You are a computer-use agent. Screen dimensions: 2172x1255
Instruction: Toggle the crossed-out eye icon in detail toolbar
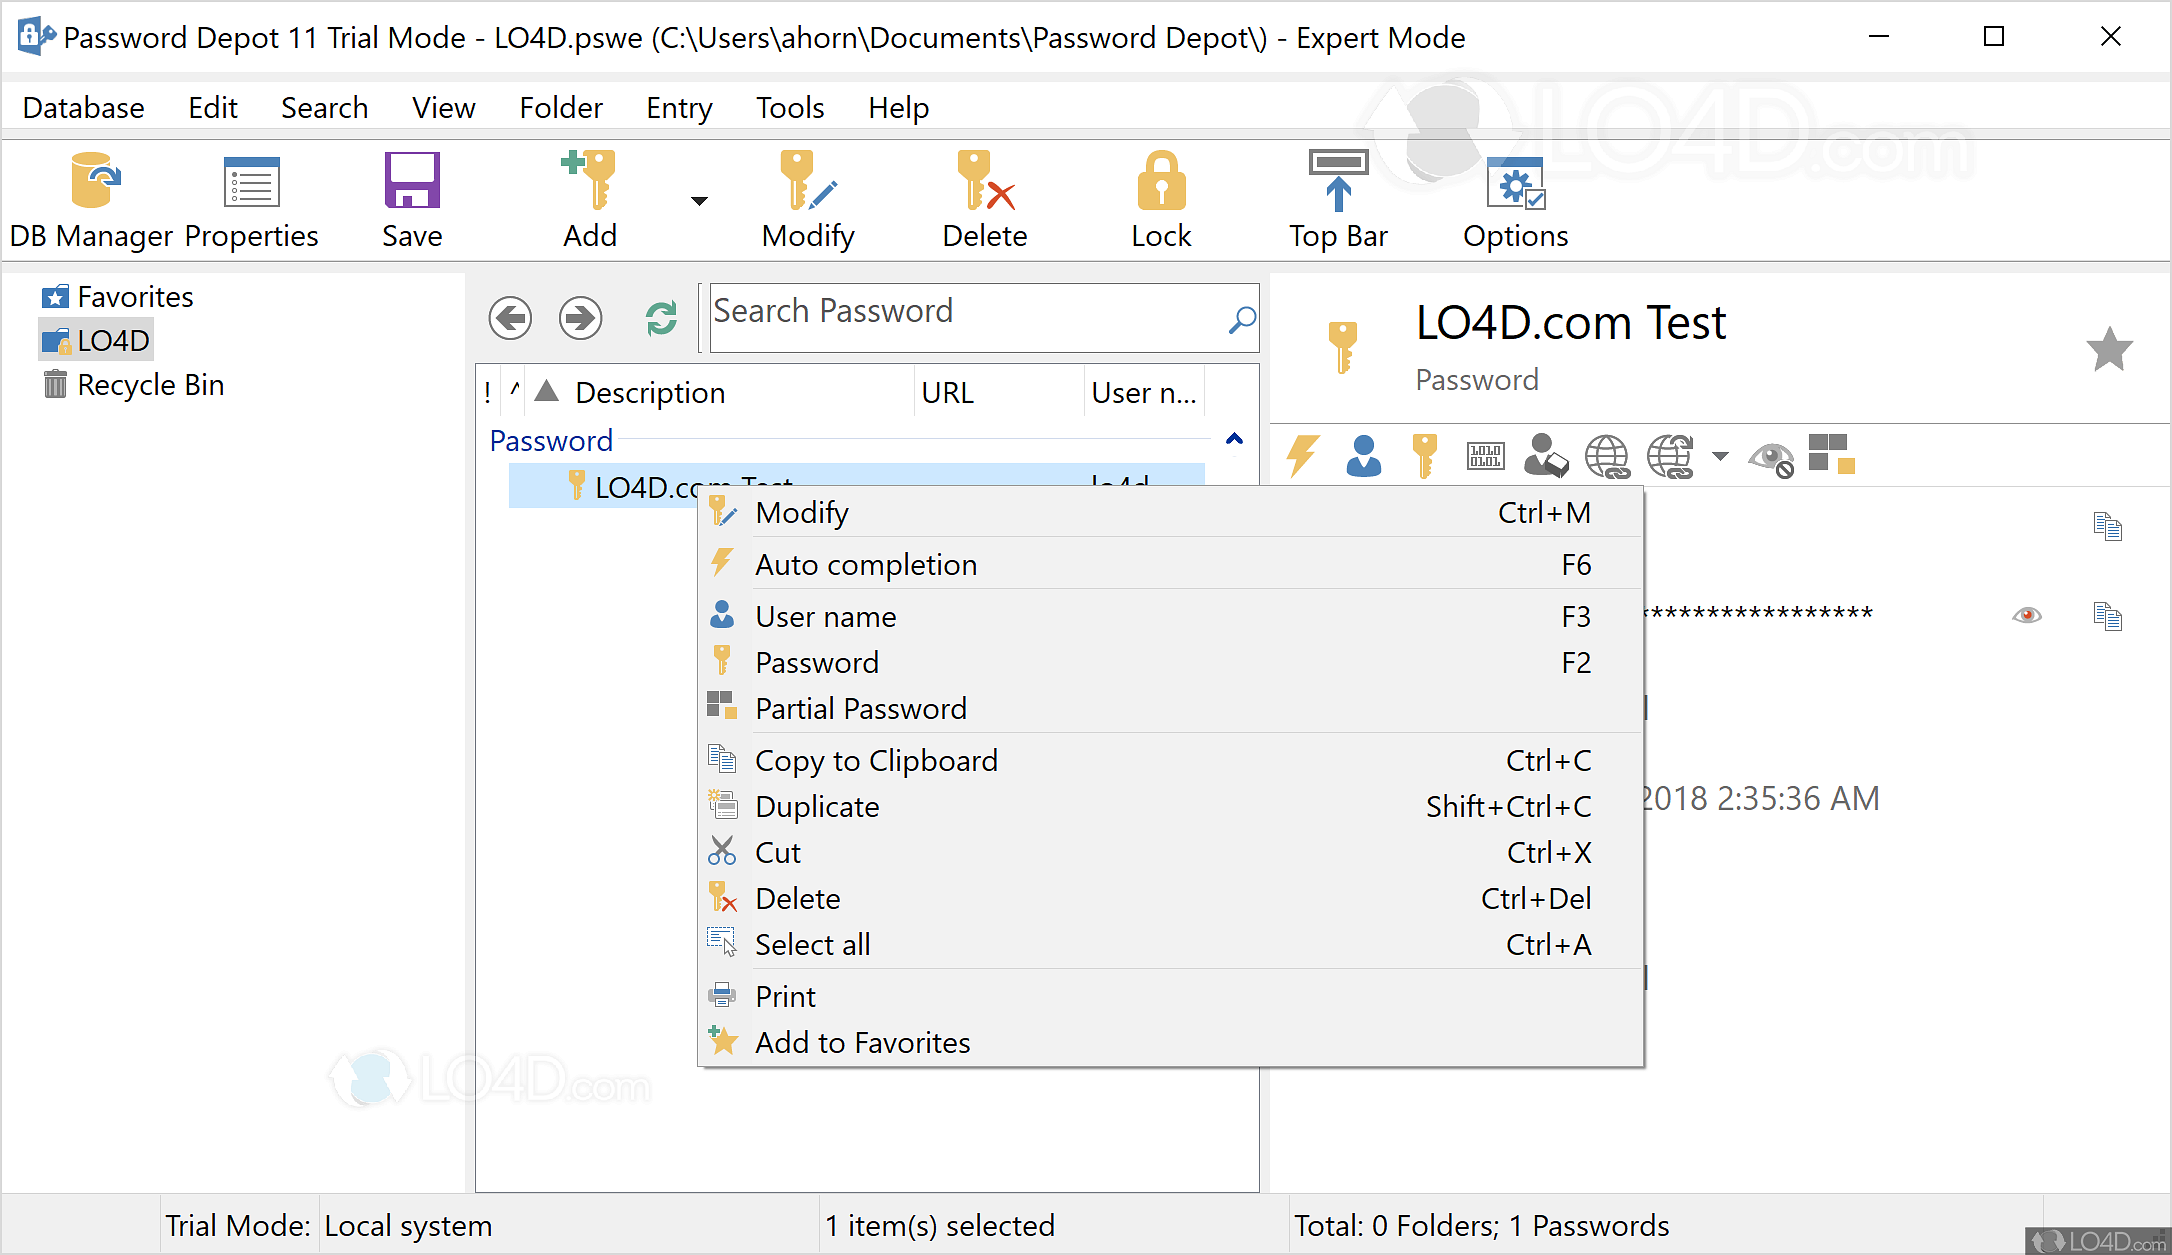click(x=1770, y=458)
